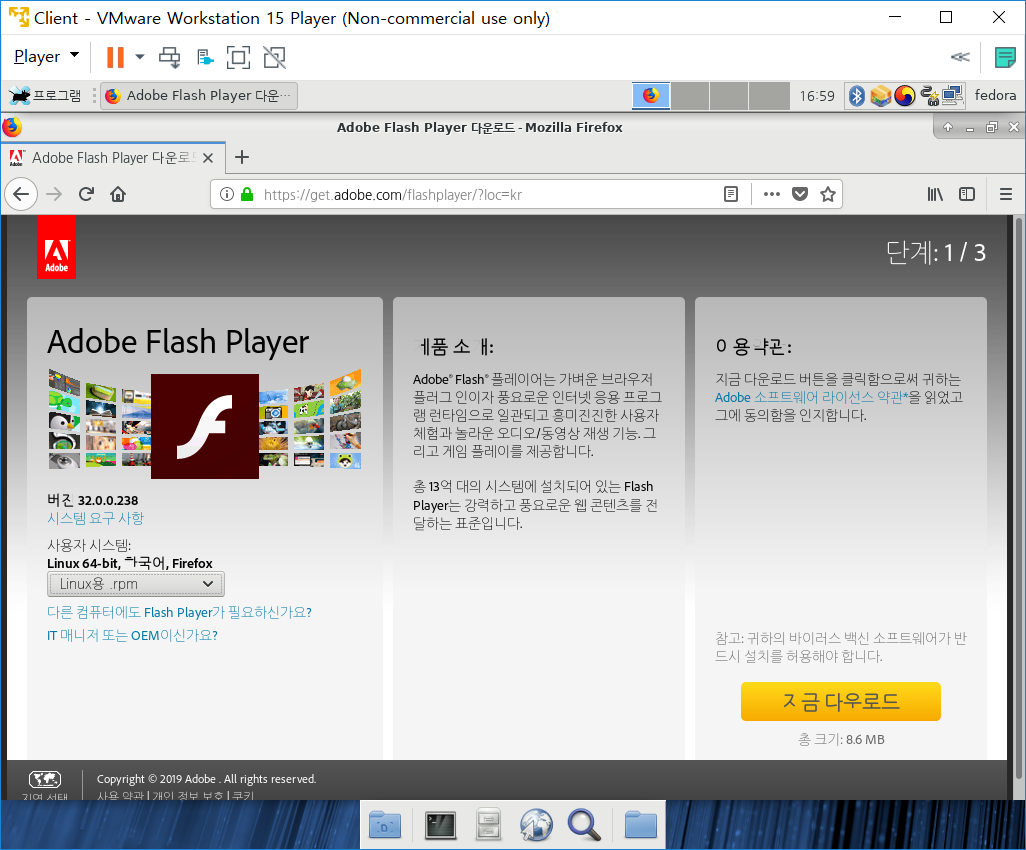Select the Adobe Flash Player browser tab
1026x850 pixels.
[x=113, y=158]
